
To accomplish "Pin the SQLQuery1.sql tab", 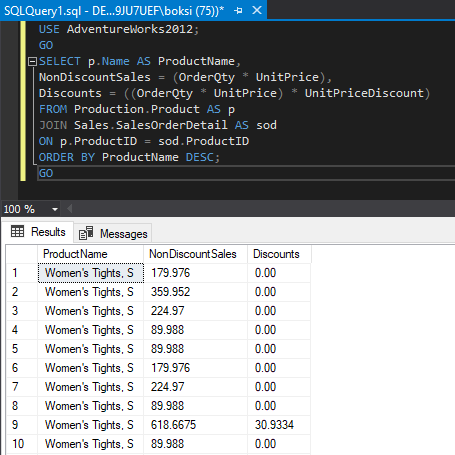I will [x=238, y=11].
